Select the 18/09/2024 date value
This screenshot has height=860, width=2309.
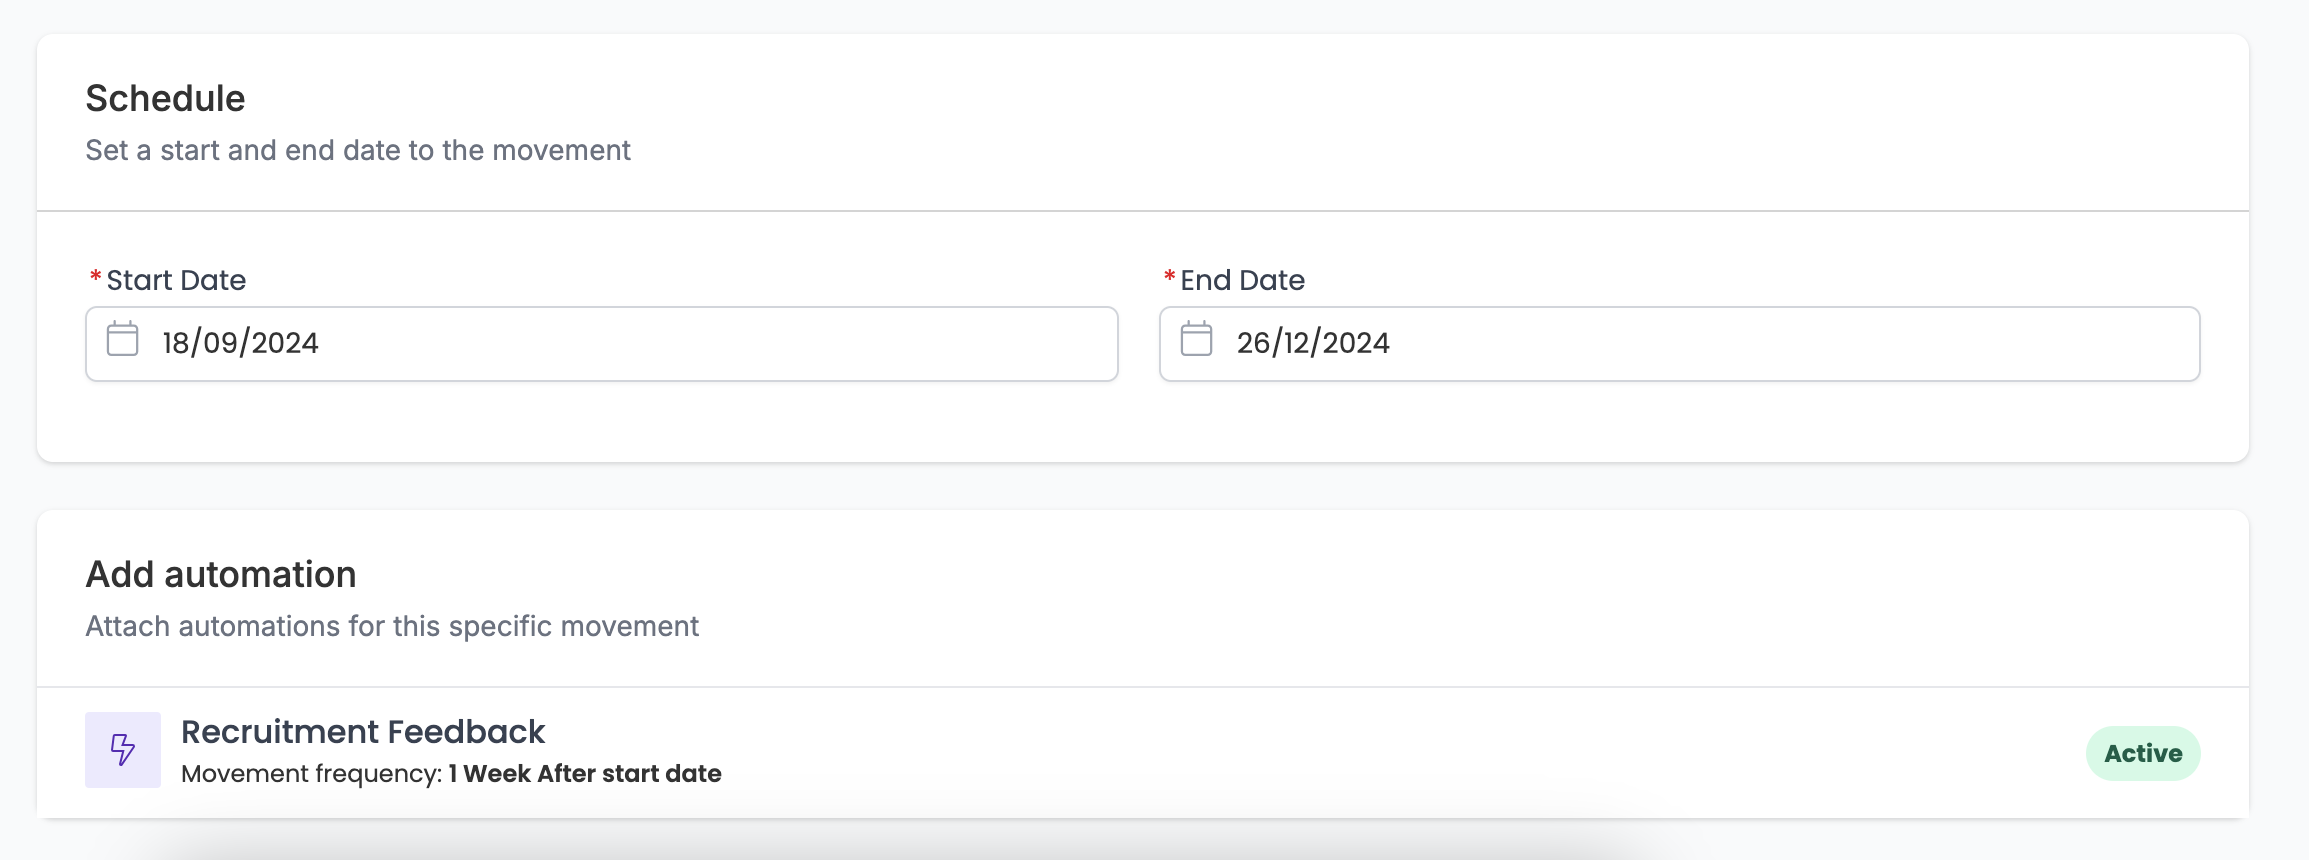pos(240,343)
